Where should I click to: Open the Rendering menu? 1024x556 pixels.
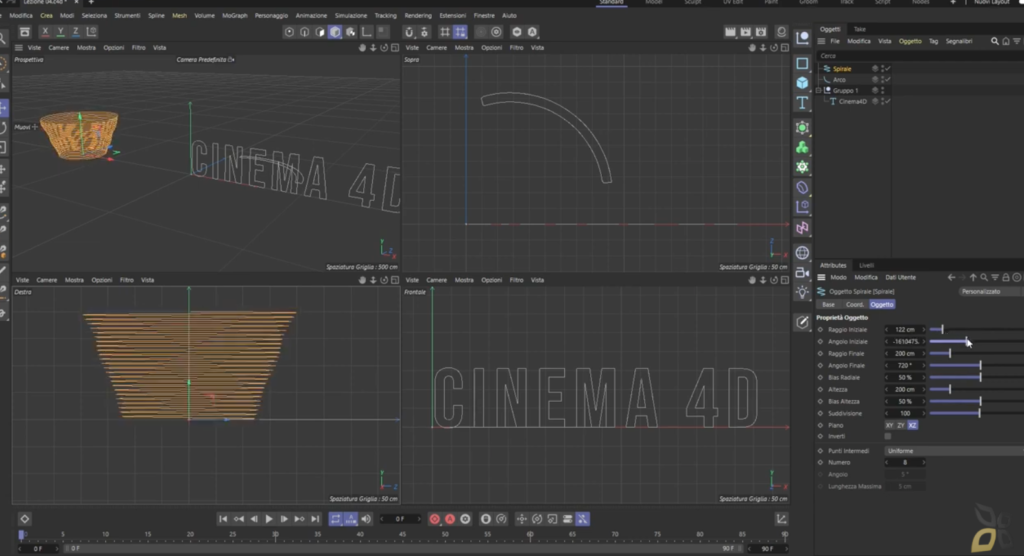tap(418, 16)
